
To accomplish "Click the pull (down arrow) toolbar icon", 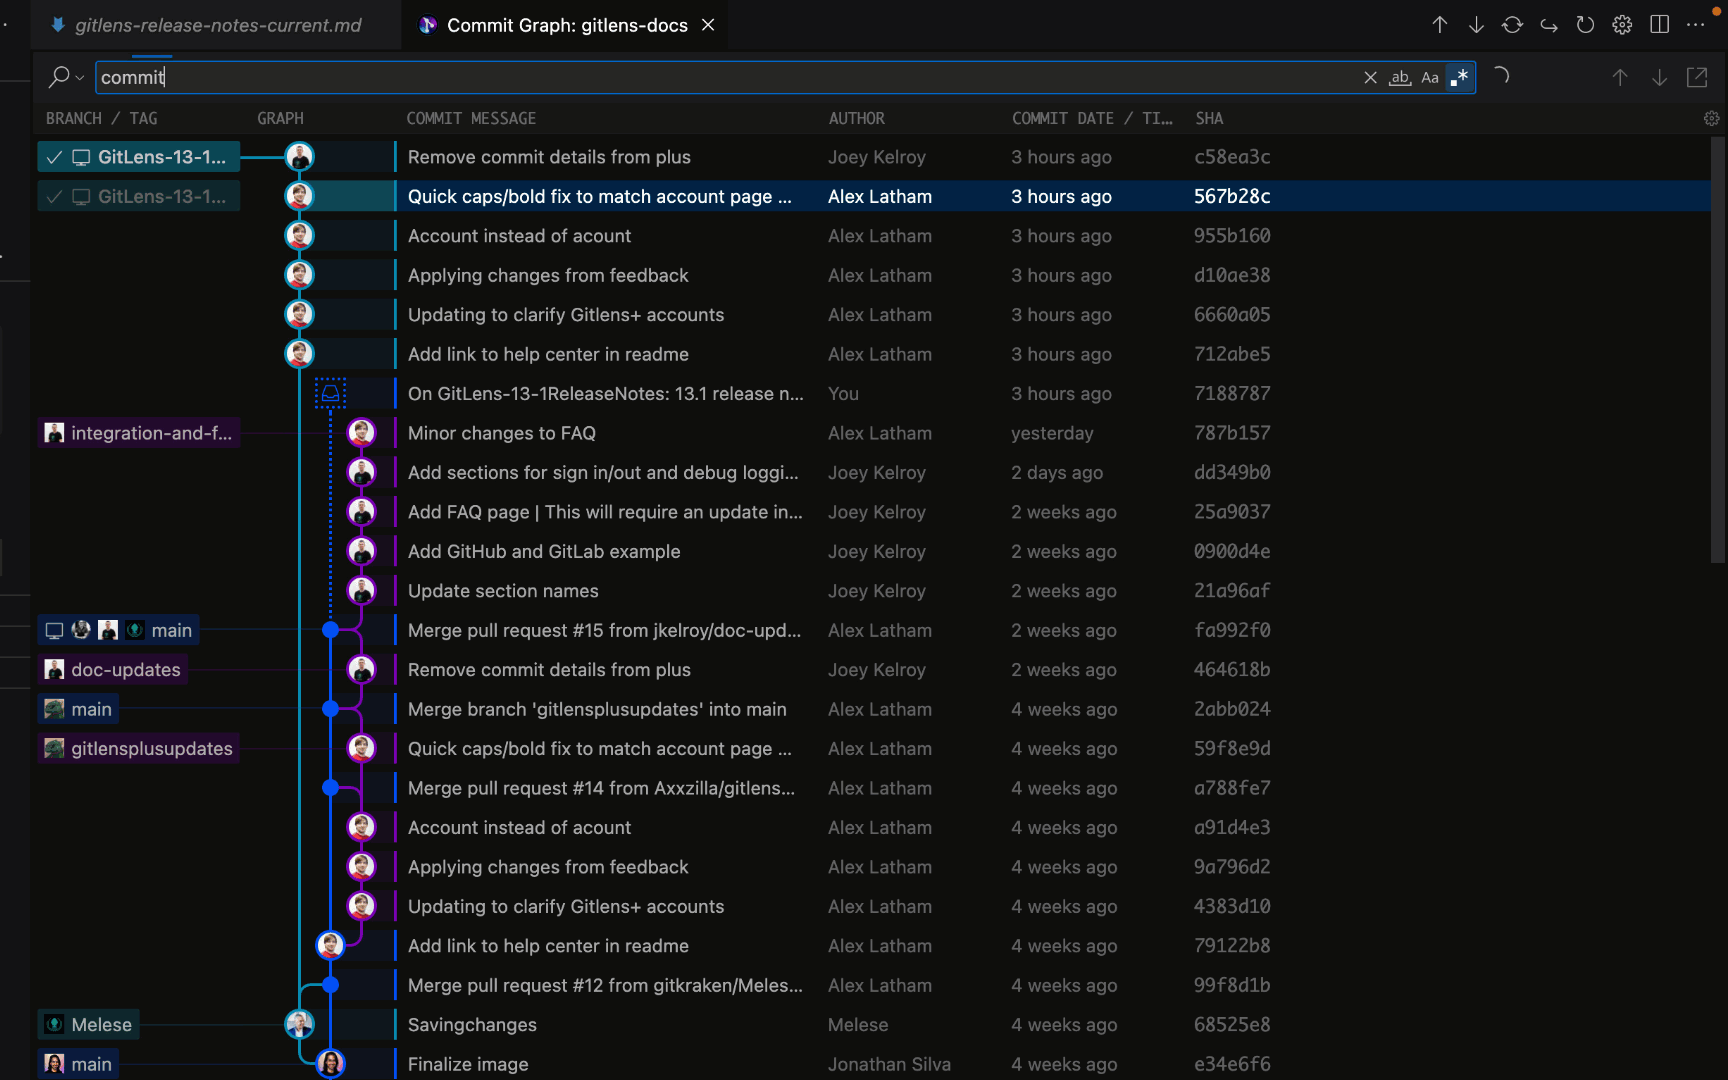I will [1476, 25].
